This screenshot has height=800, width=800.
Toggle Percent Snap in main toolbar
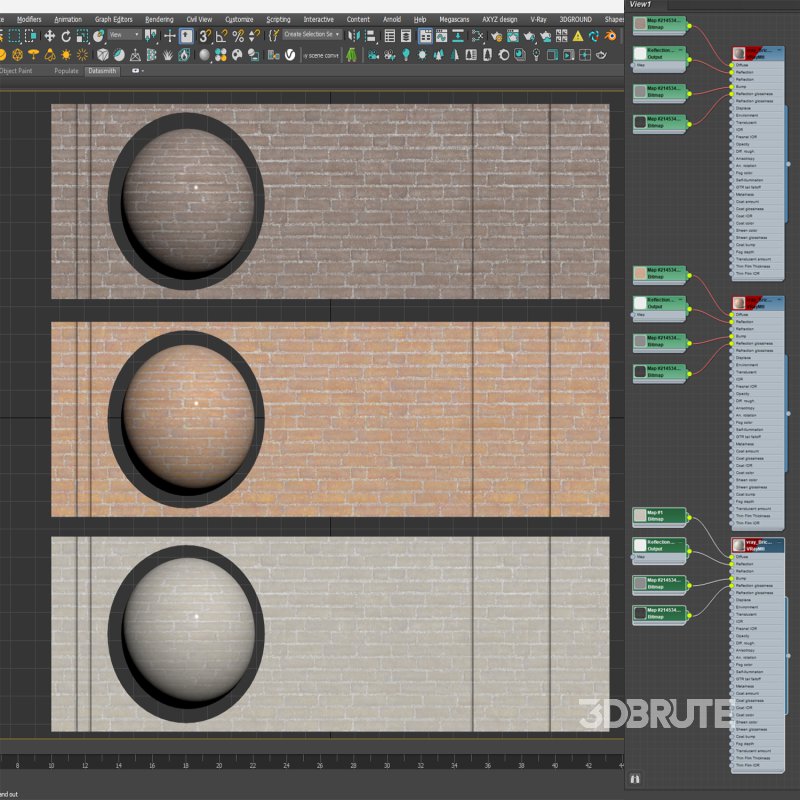(x=237, y=36)
